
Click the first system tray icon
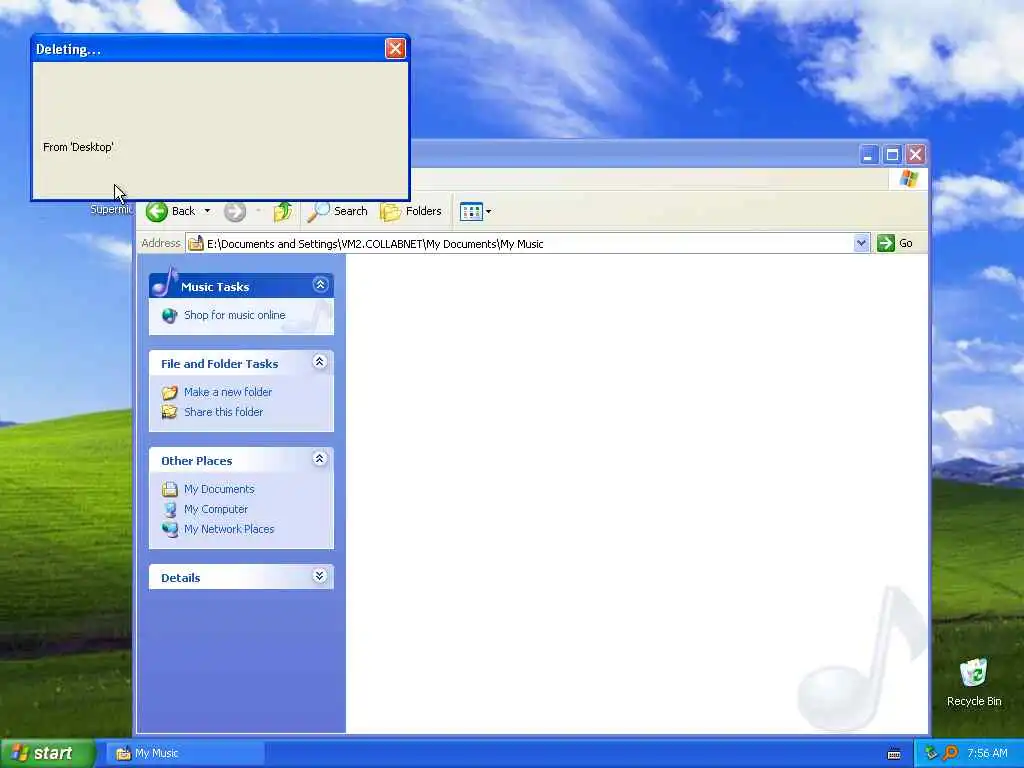(x=931, y=754)
